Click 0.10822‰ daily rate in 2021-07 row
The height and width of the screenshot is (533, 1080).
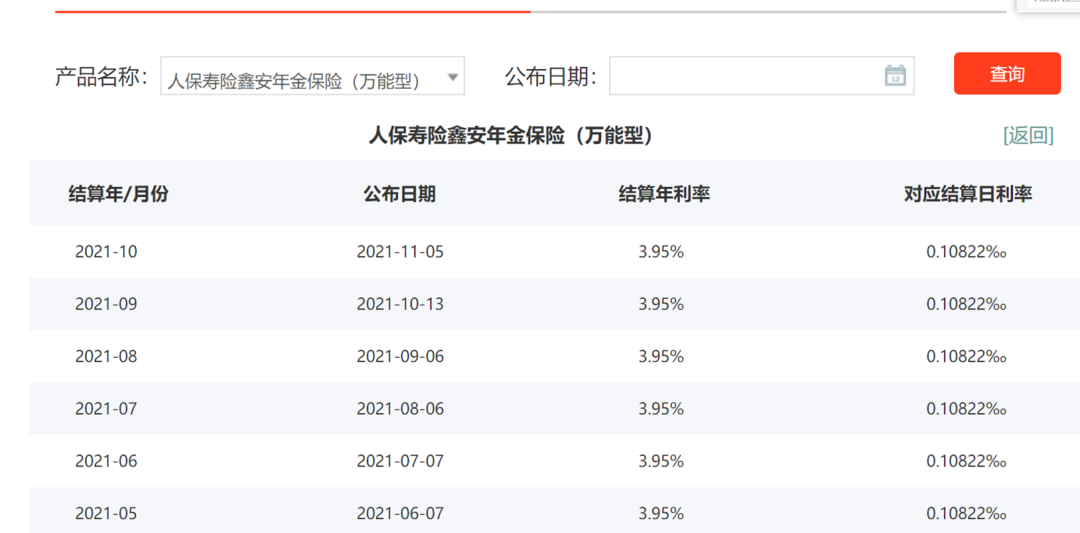click(x=966, y=409)
